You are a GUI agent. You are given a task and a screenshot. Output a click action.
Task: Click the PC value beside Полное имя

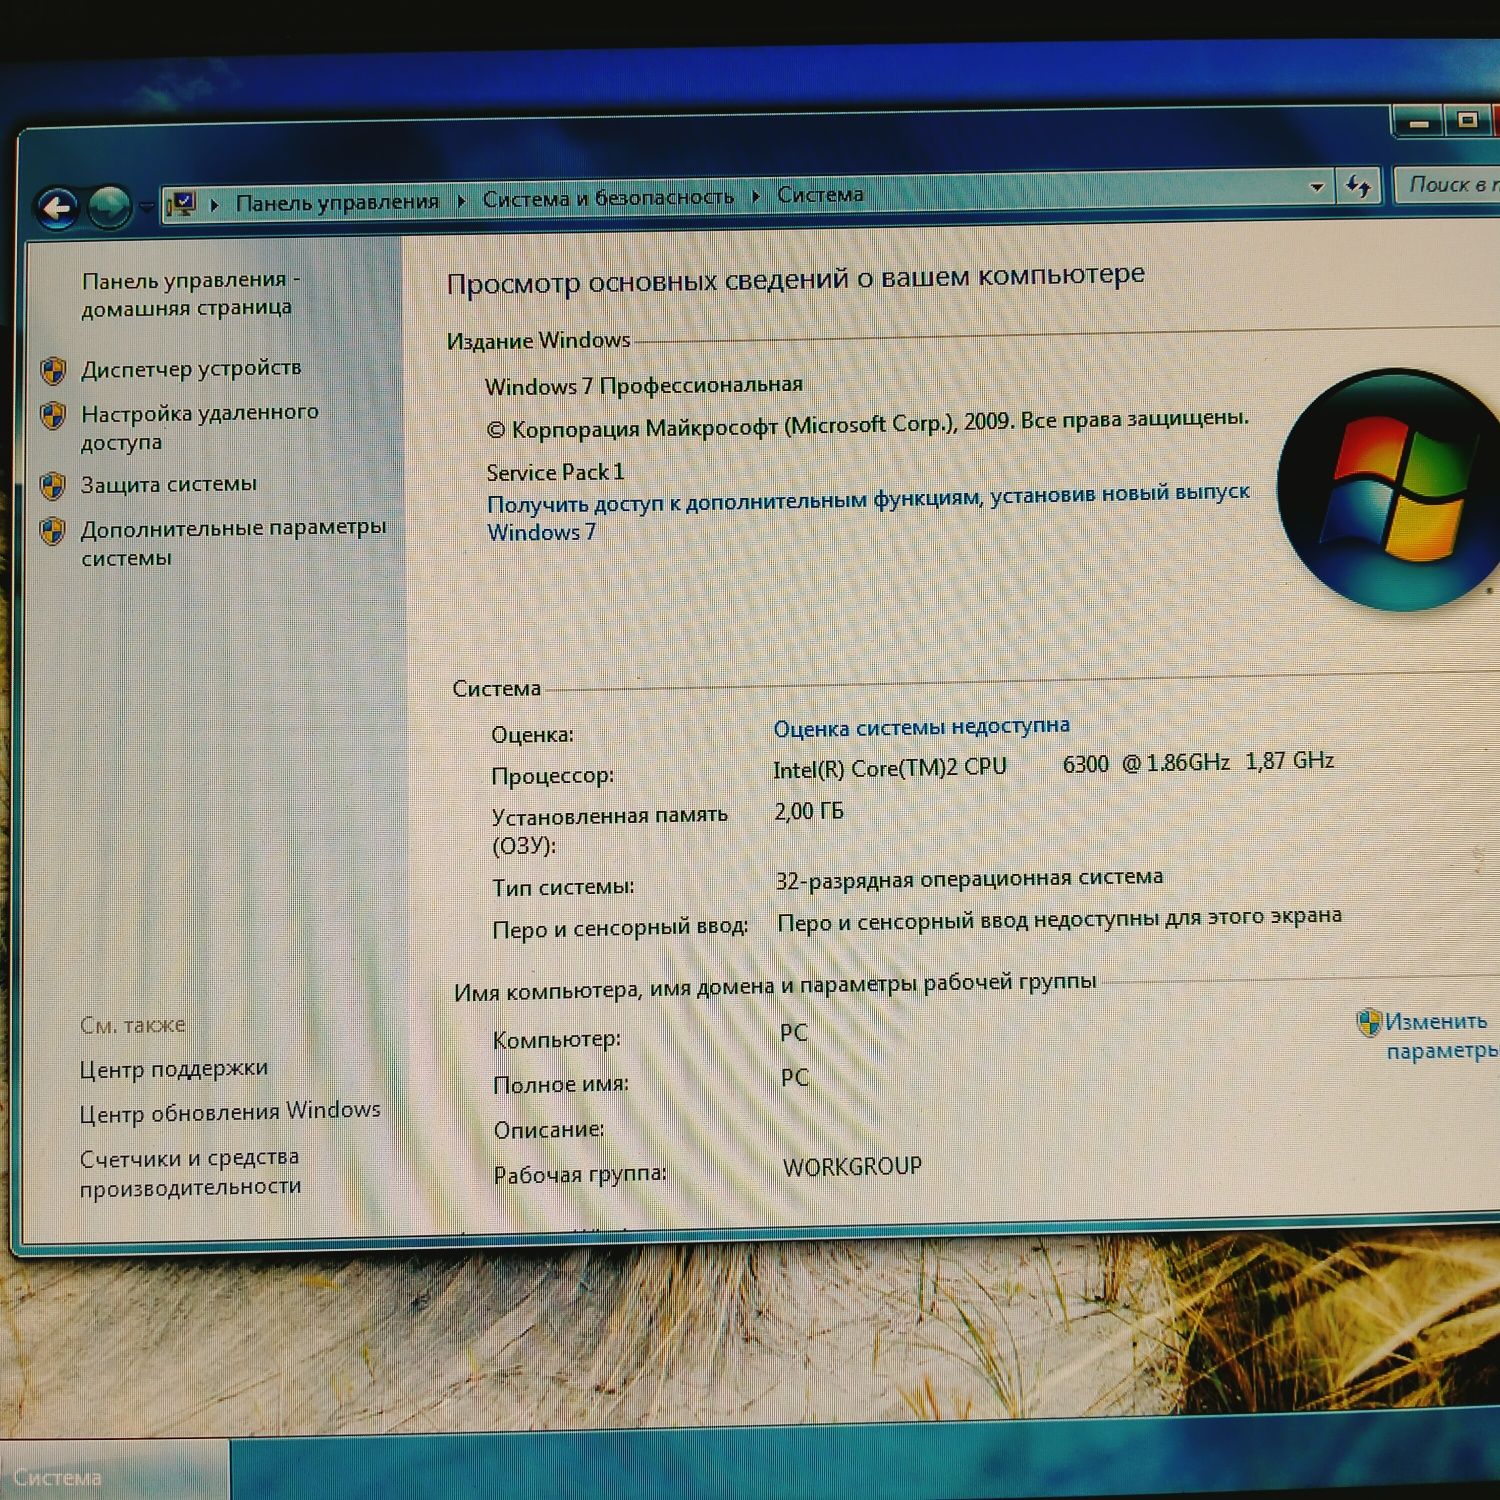(795, 1078)
